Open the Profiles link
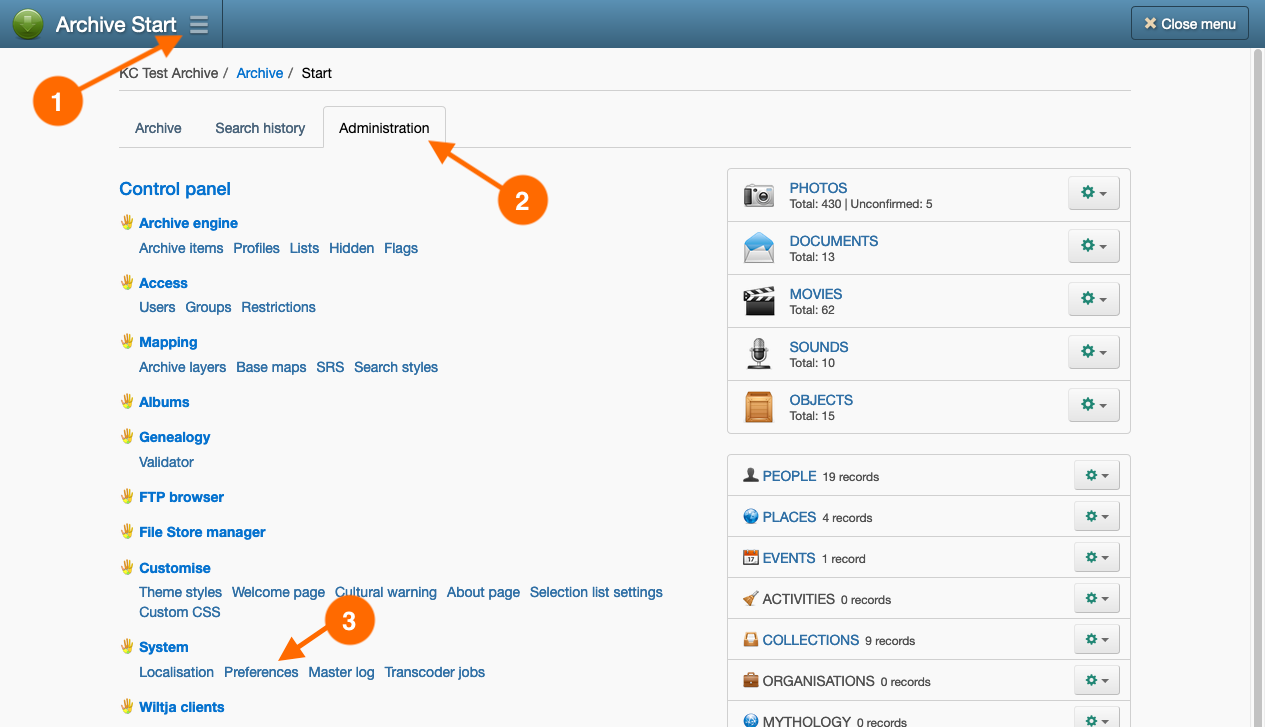Viewport: 1265px width, 727px height. [257, 248]
